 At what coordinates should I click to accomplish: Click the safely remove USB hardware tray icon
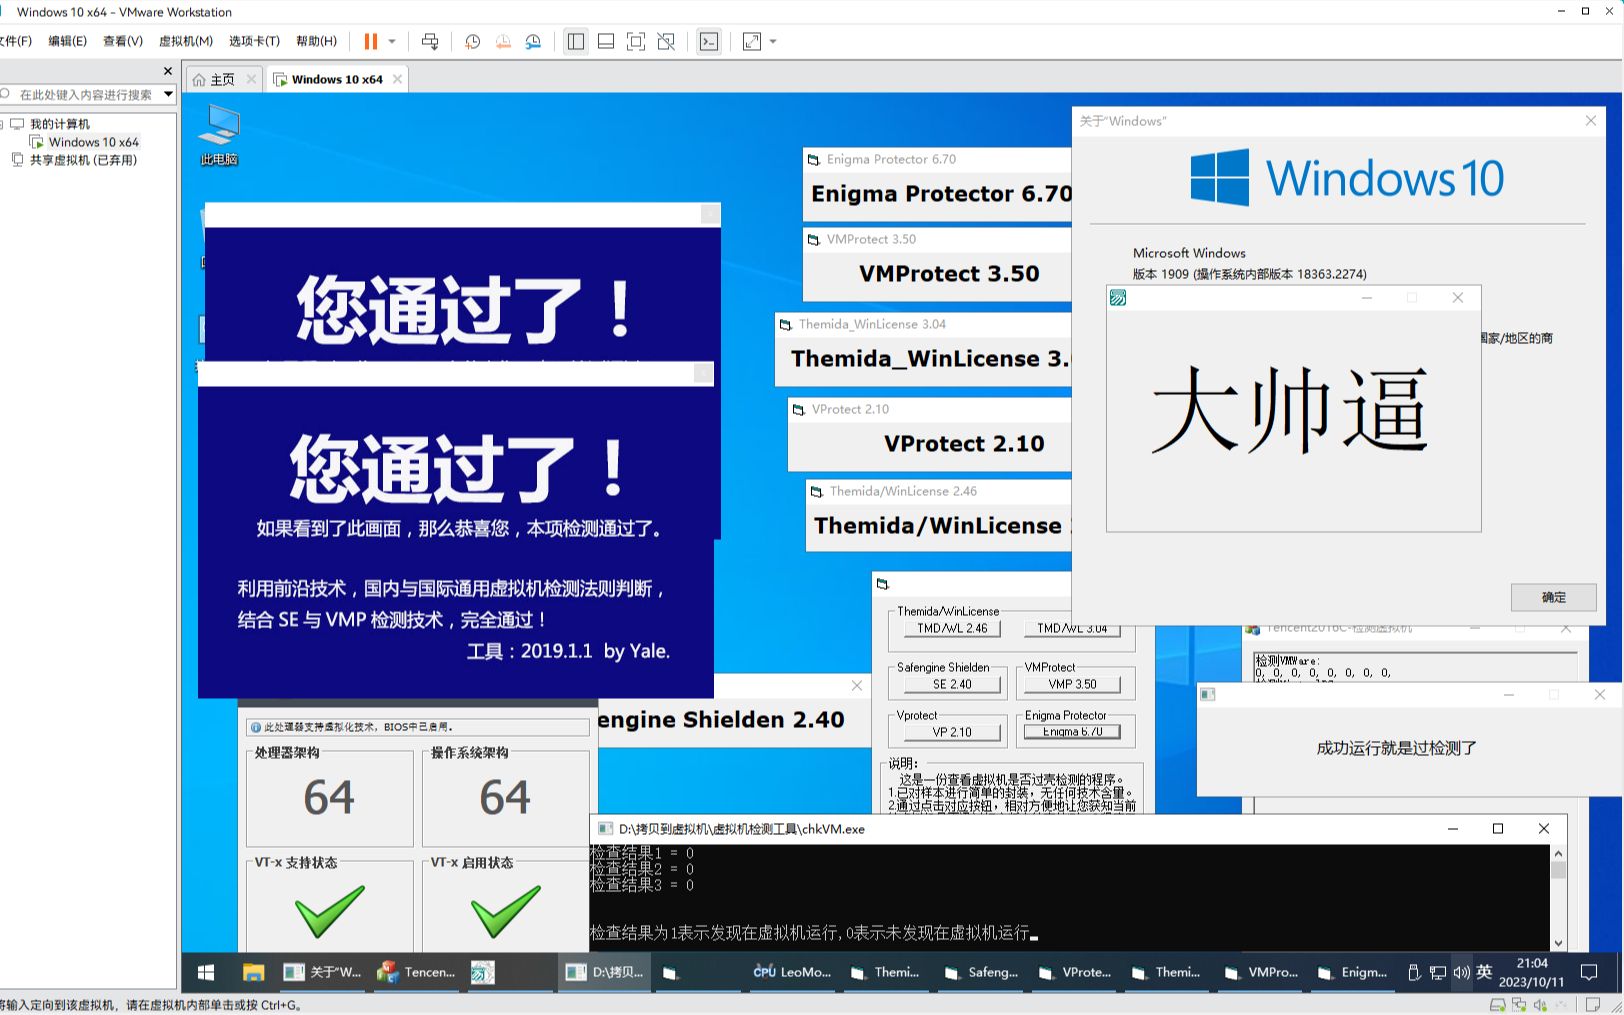pyautogui.click(x=1414, y=972)
